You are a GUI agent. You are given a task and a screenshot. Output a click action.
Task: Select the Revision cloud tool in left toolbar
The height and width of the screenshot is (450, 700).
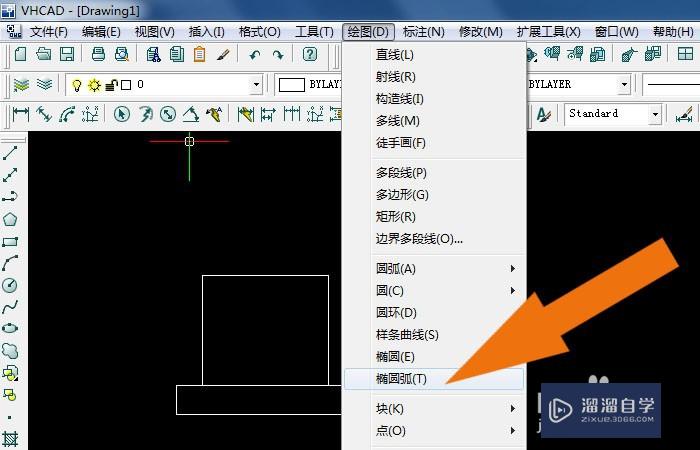pyautogui.click(x=10, y=350)
